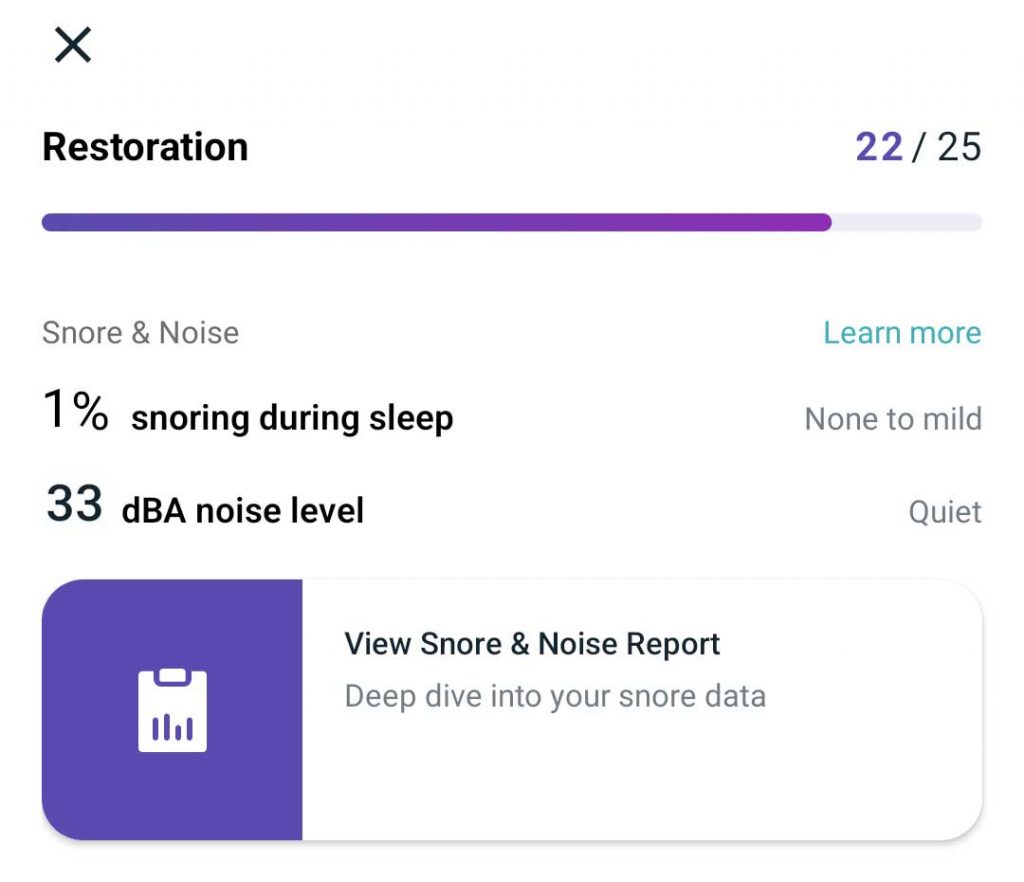Tap the purple 22 score number

tap(879, 147)
